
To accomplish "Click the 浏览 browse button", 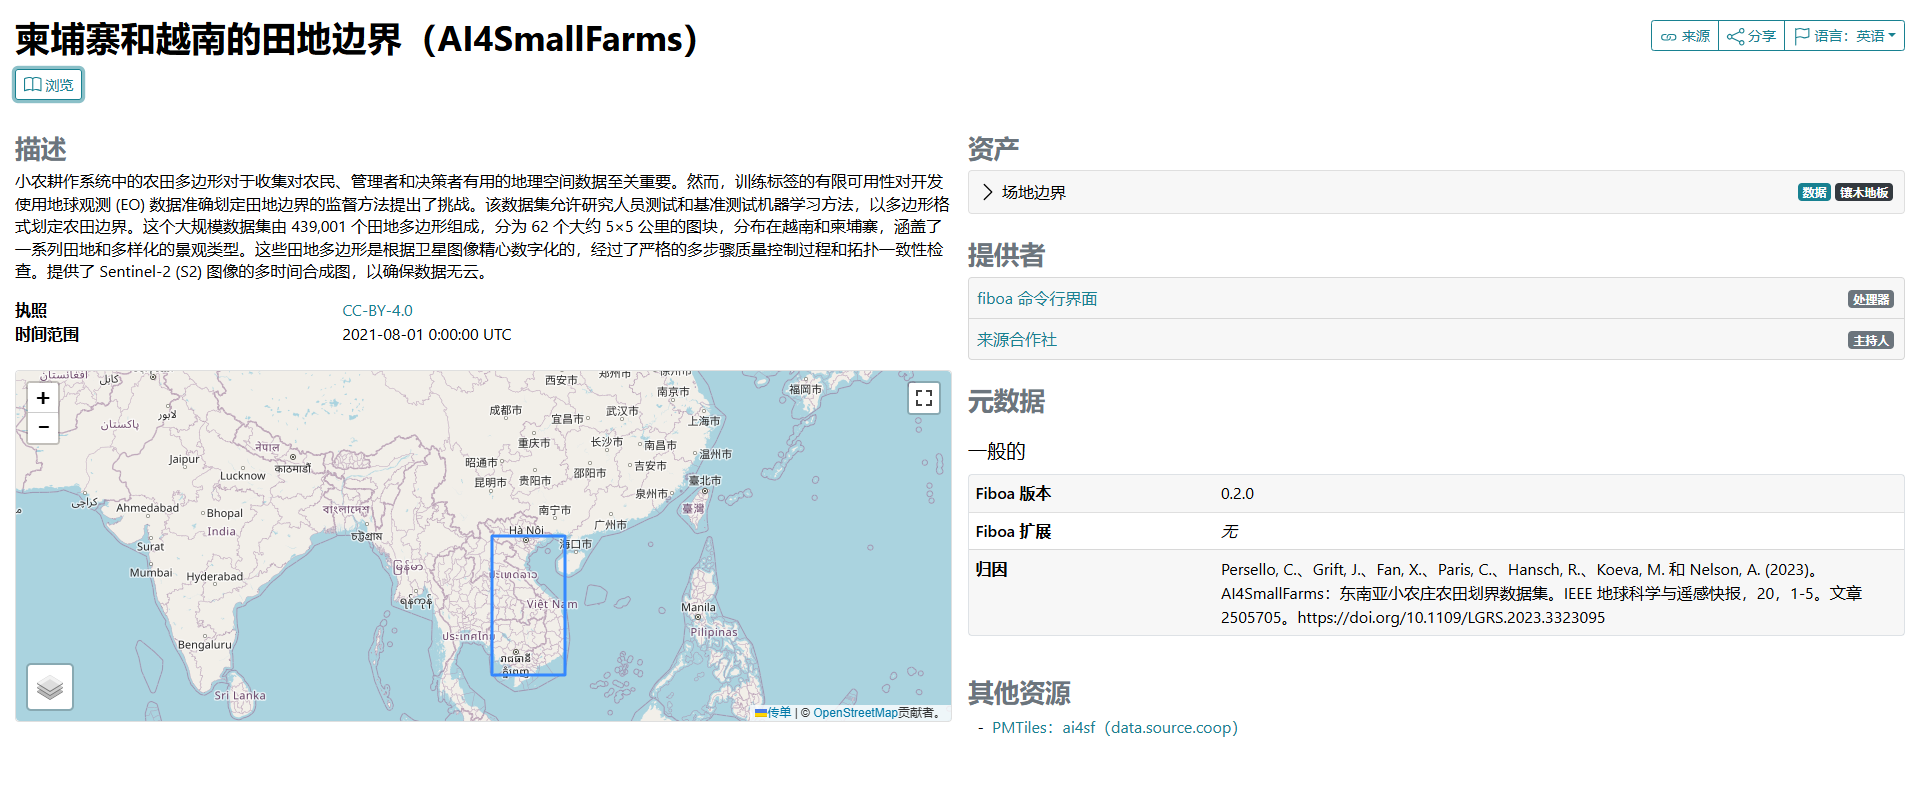I will (48, 85).
